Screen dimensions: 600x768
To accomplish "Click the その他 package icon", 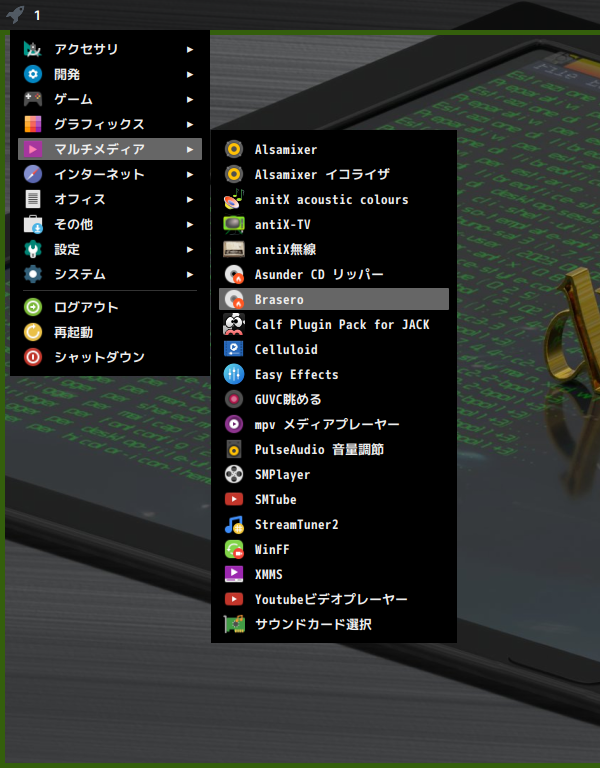I will pos(33,224).
